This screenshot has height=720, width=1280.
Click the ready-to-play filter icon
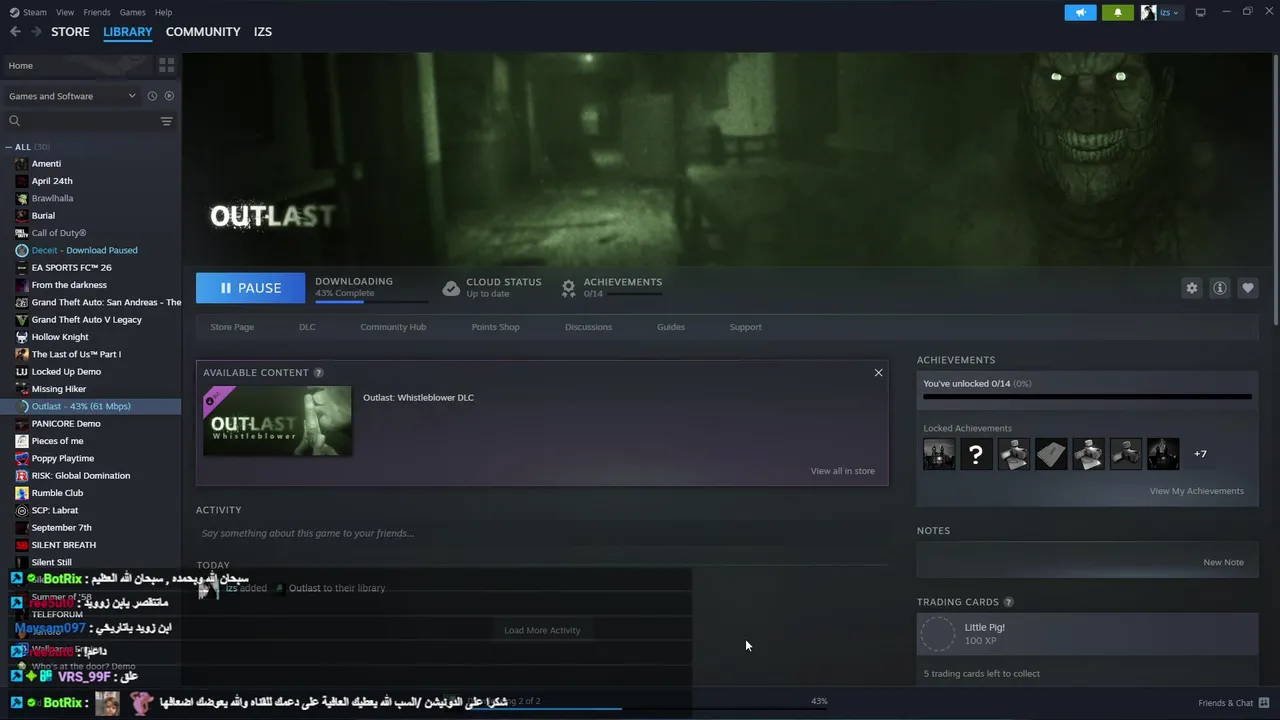pyautogui.click(x=169, y=96)
